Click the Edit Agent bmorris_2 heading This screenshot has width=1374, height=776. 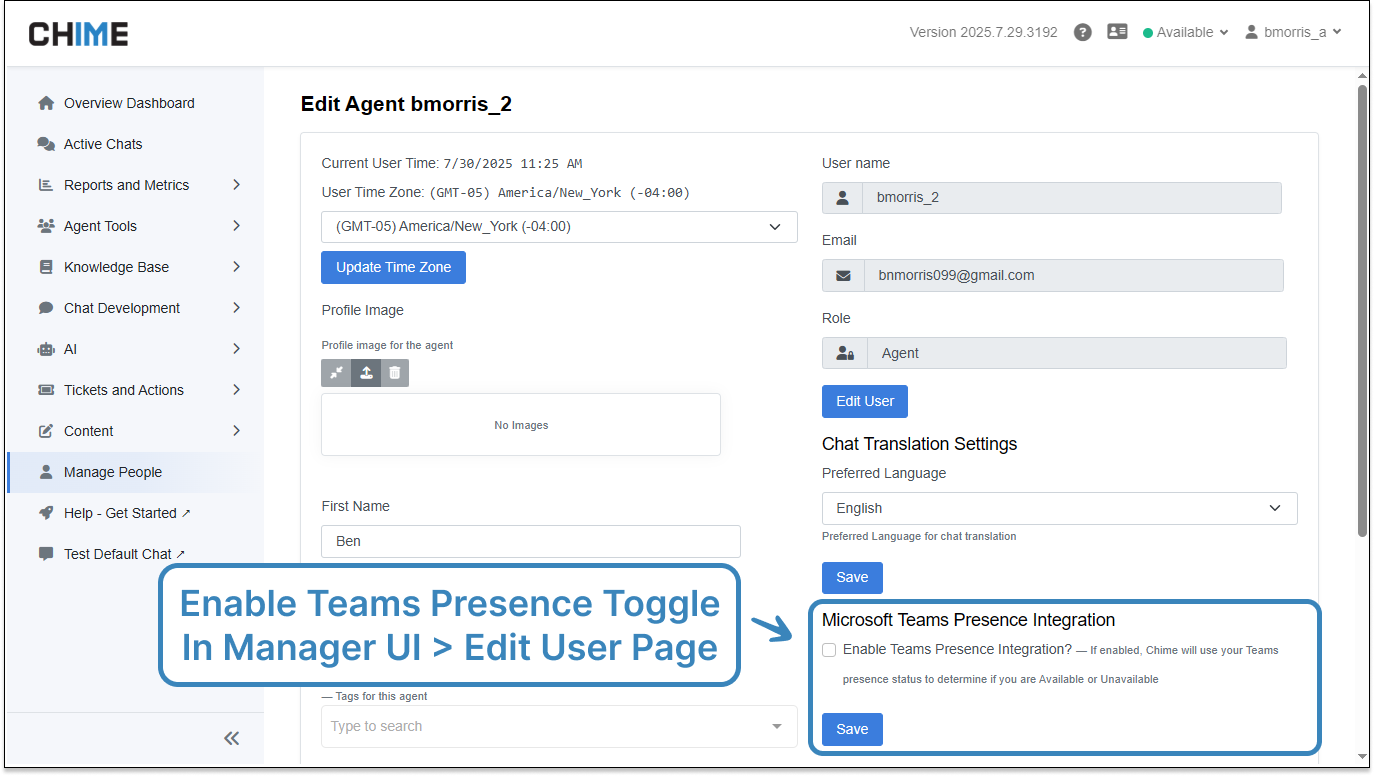[406, 104]
